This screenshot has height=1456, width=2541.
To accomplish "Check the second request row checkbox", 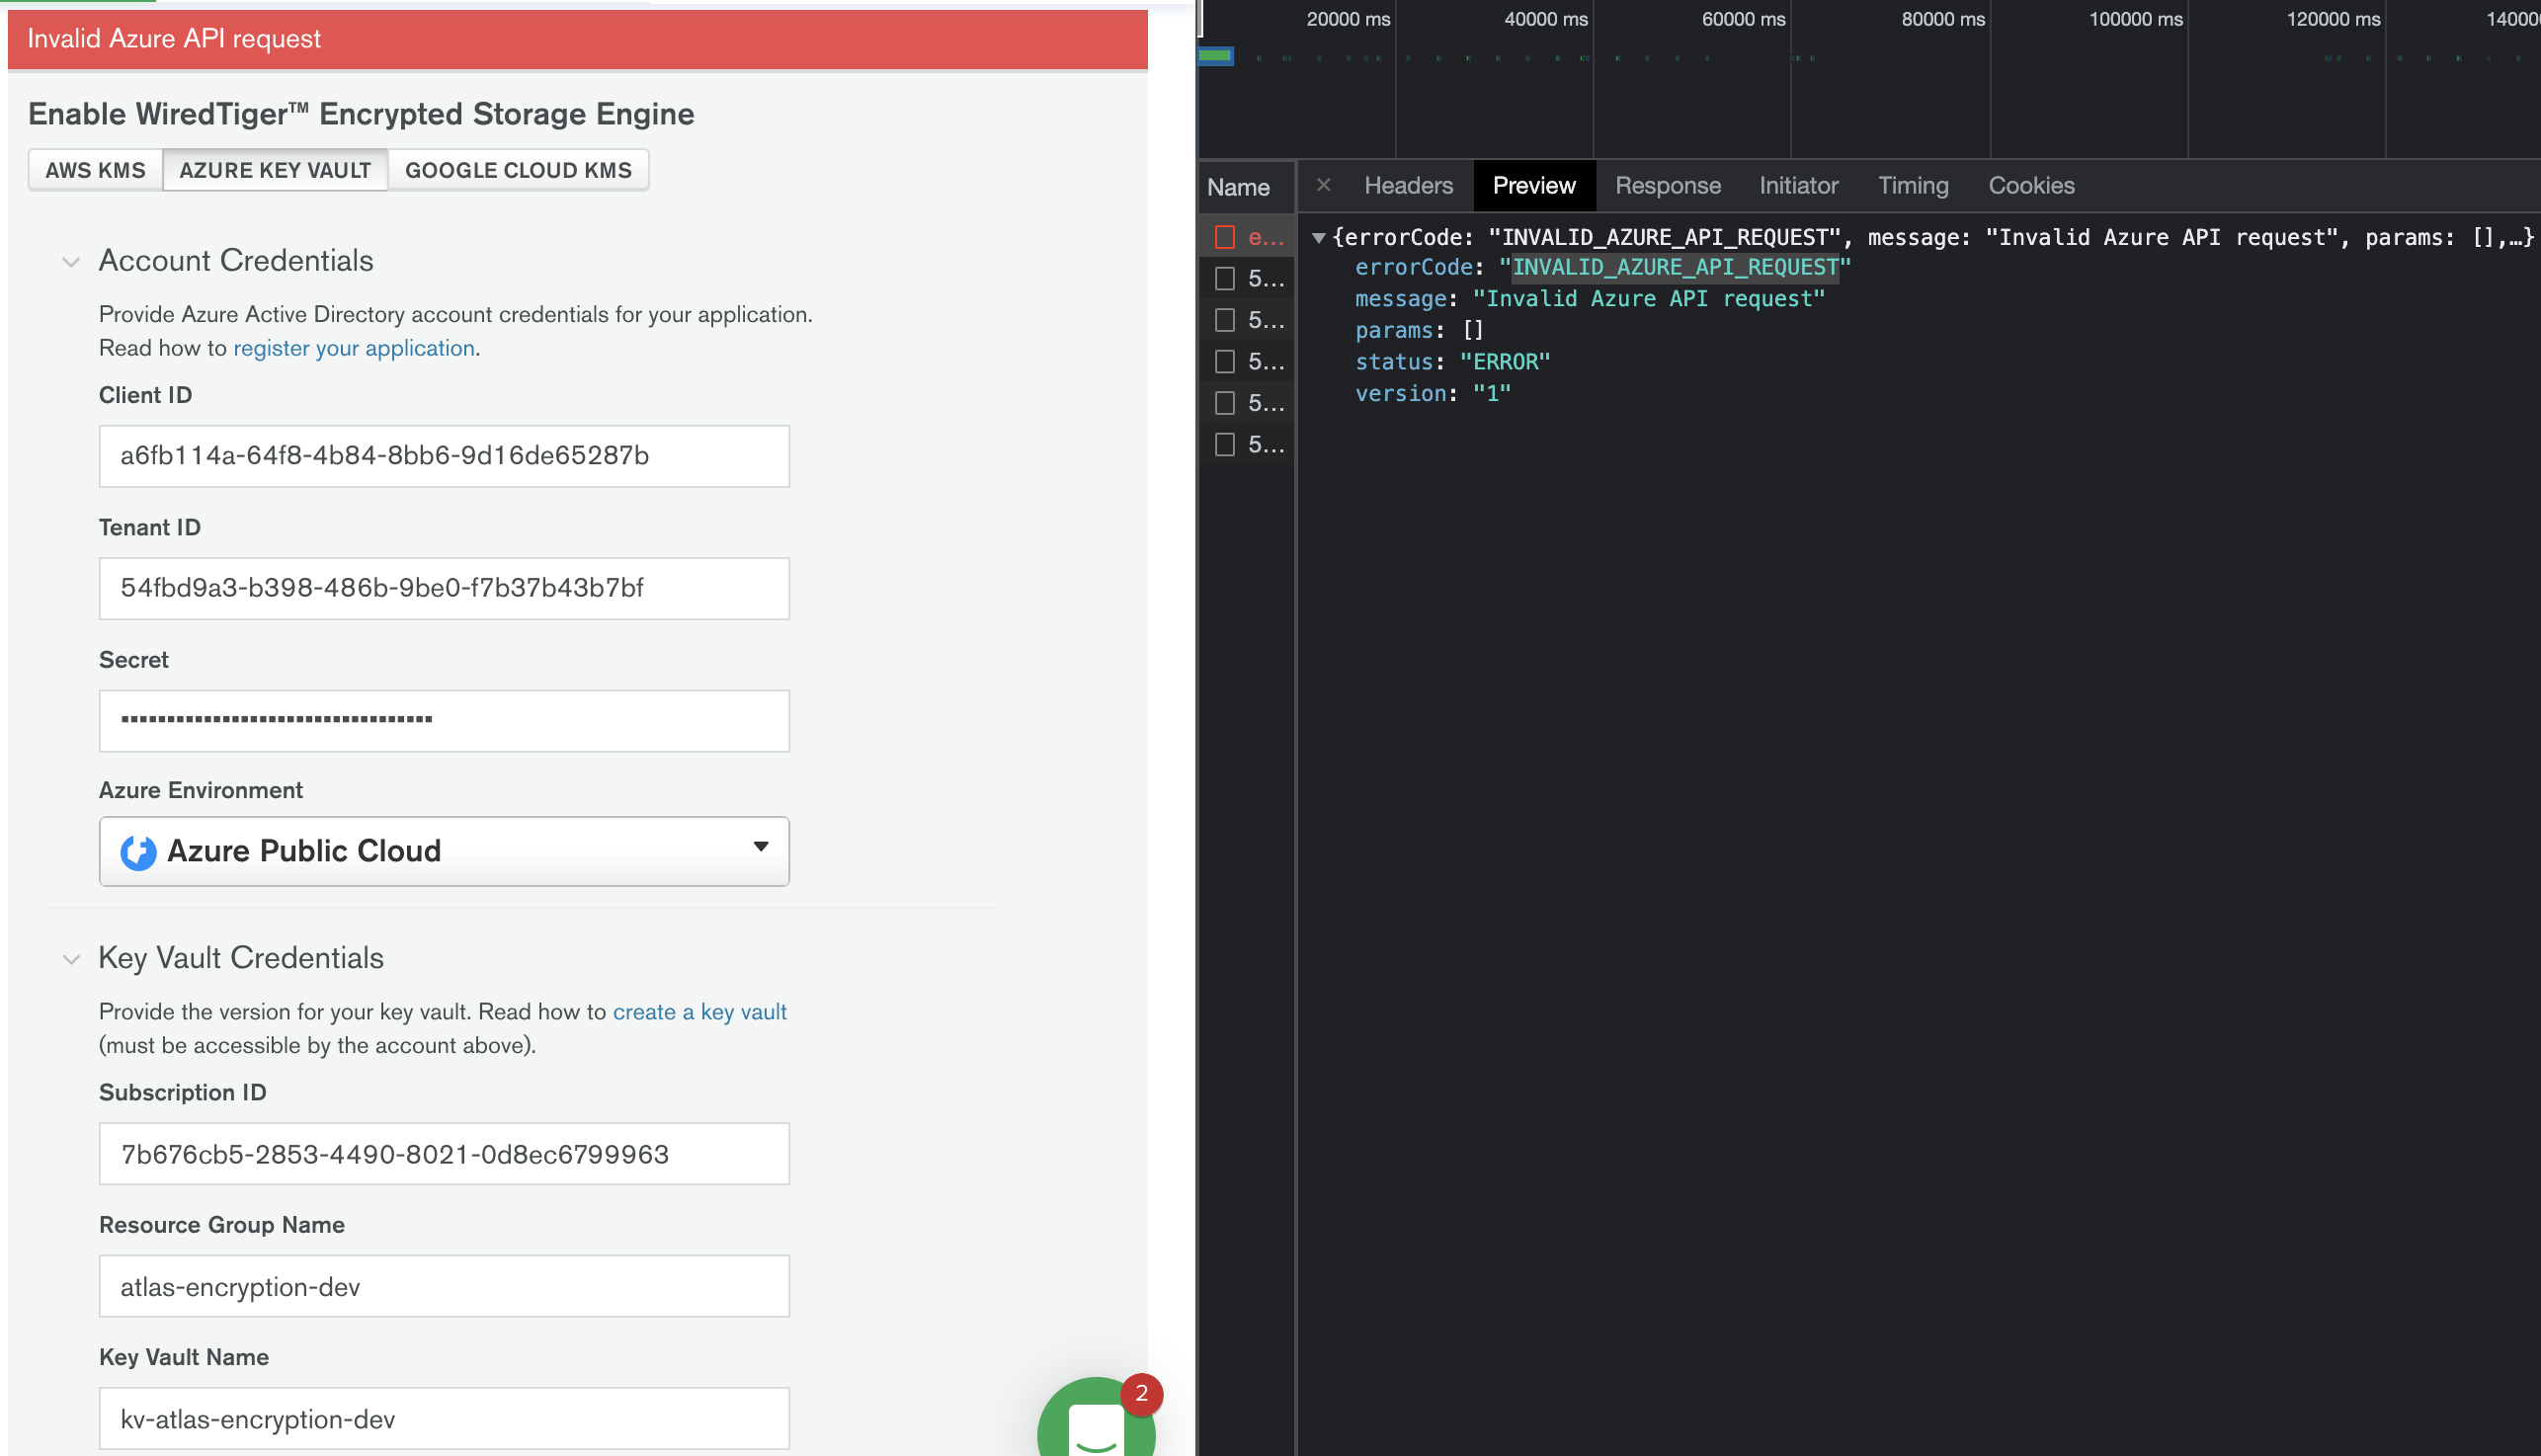I will [1225, 279].
